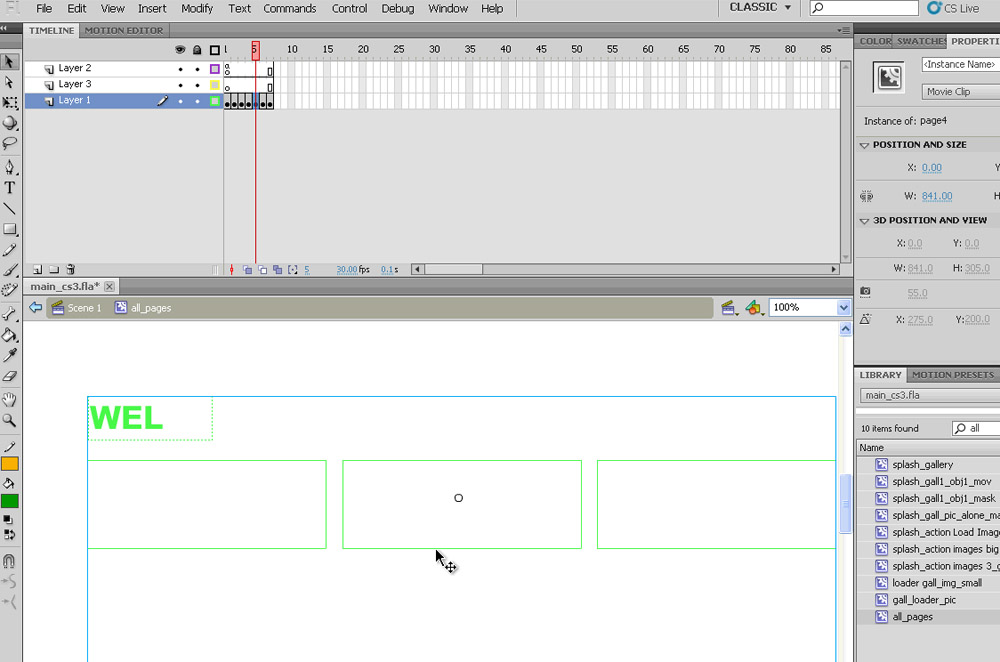The height and width of the screenshot is (662, 1000).
Task: Toggle visibility dot for Layer 2
Action: [180, 69]
